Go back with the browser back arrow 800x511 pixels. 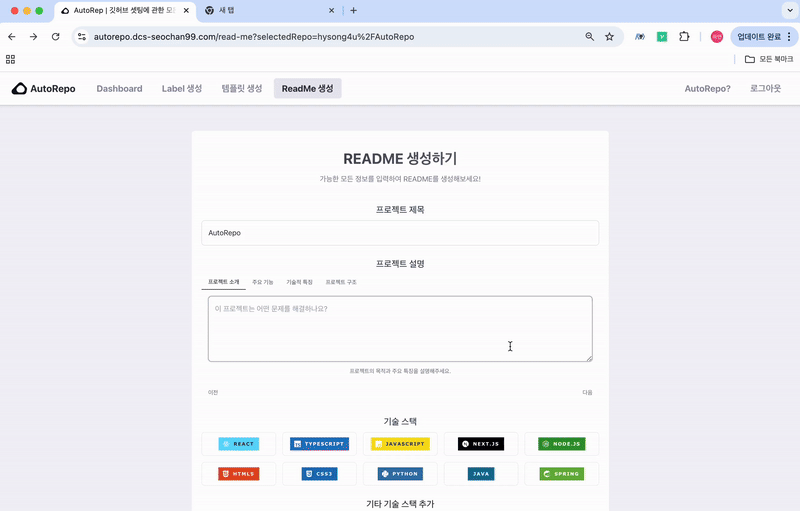click(12, 37)
